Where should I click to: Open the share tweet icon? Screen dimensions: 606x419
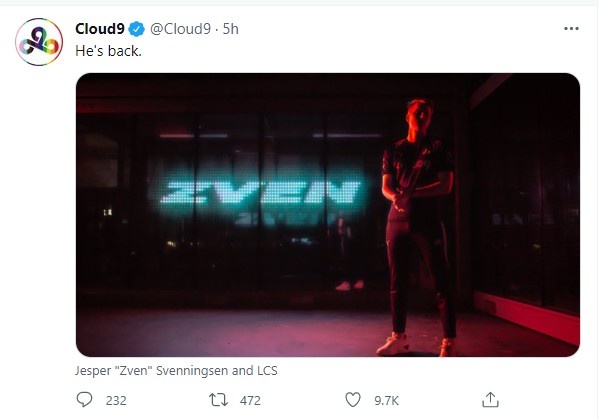pyautogui.click(x=489, y=399)
